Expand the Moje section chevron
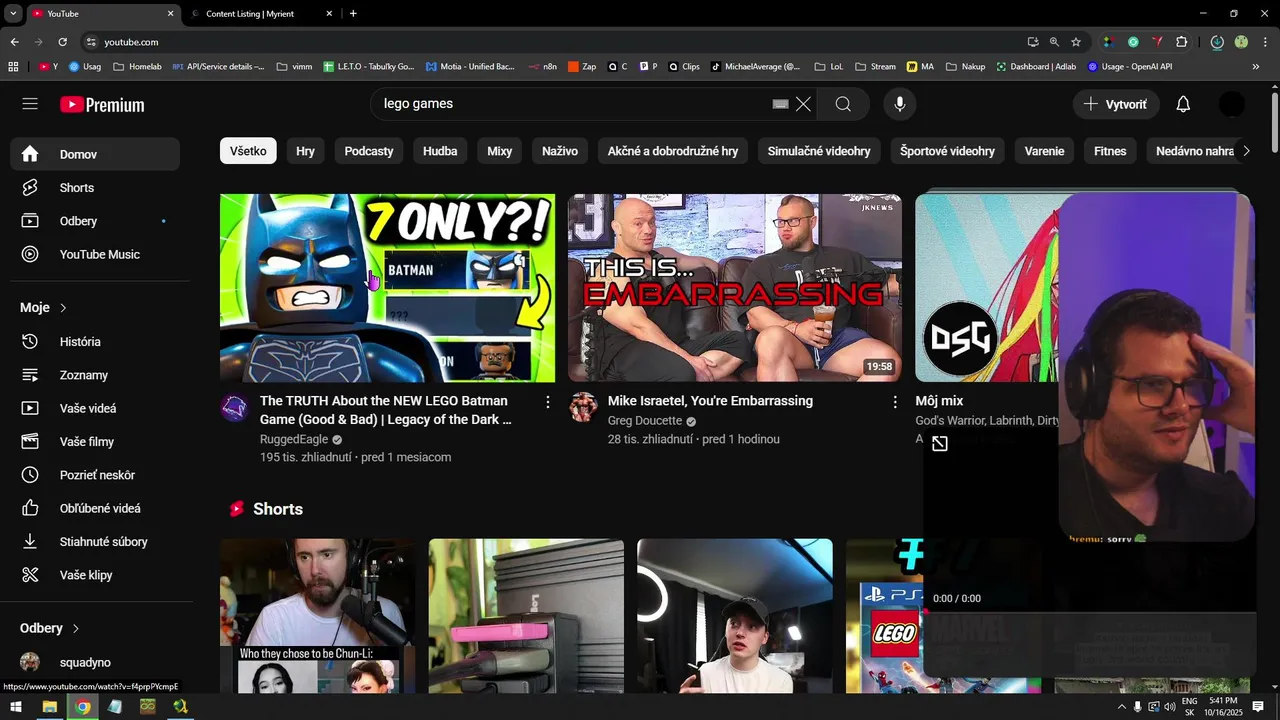This screenshot has height=720, width=1280. [63, 308]
